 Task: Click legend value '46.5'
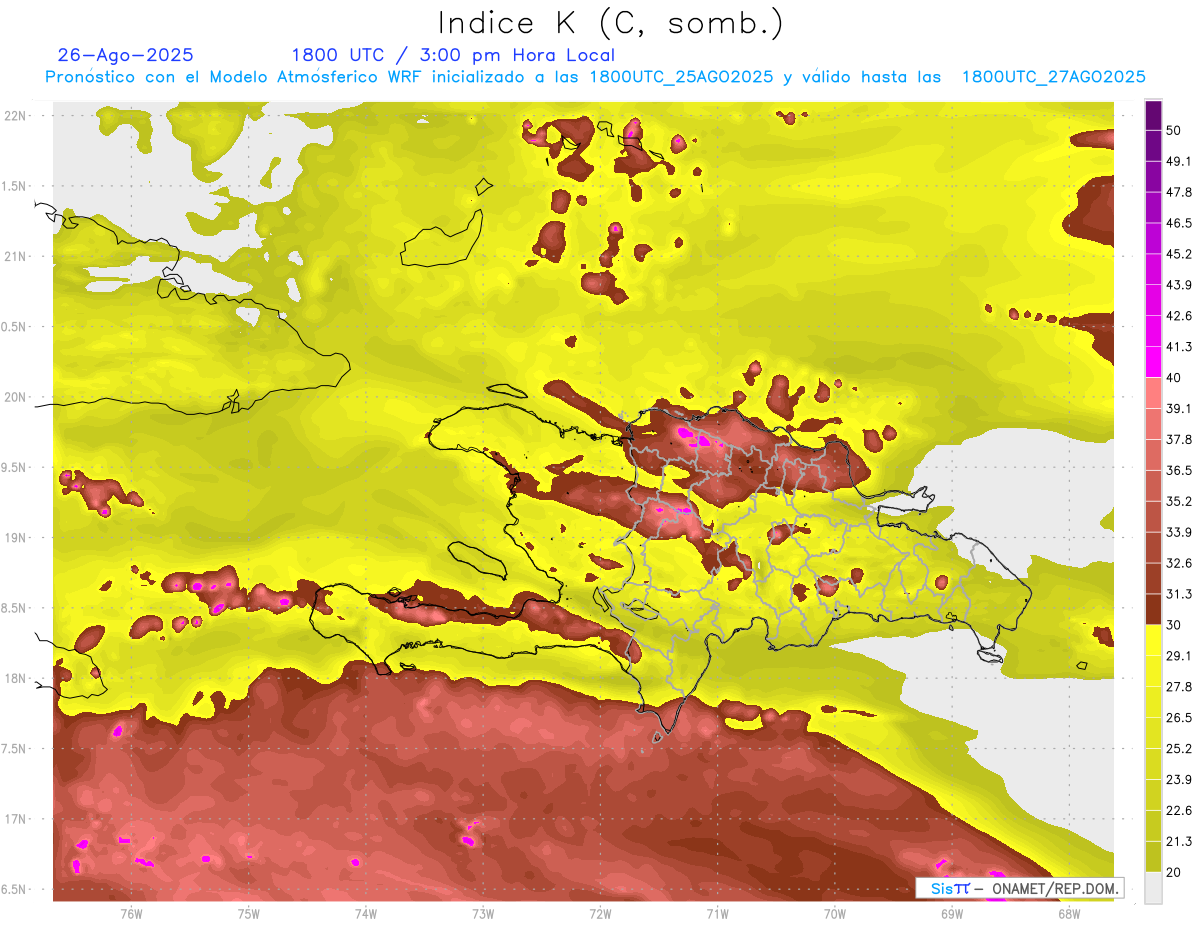pos(1178,223)
